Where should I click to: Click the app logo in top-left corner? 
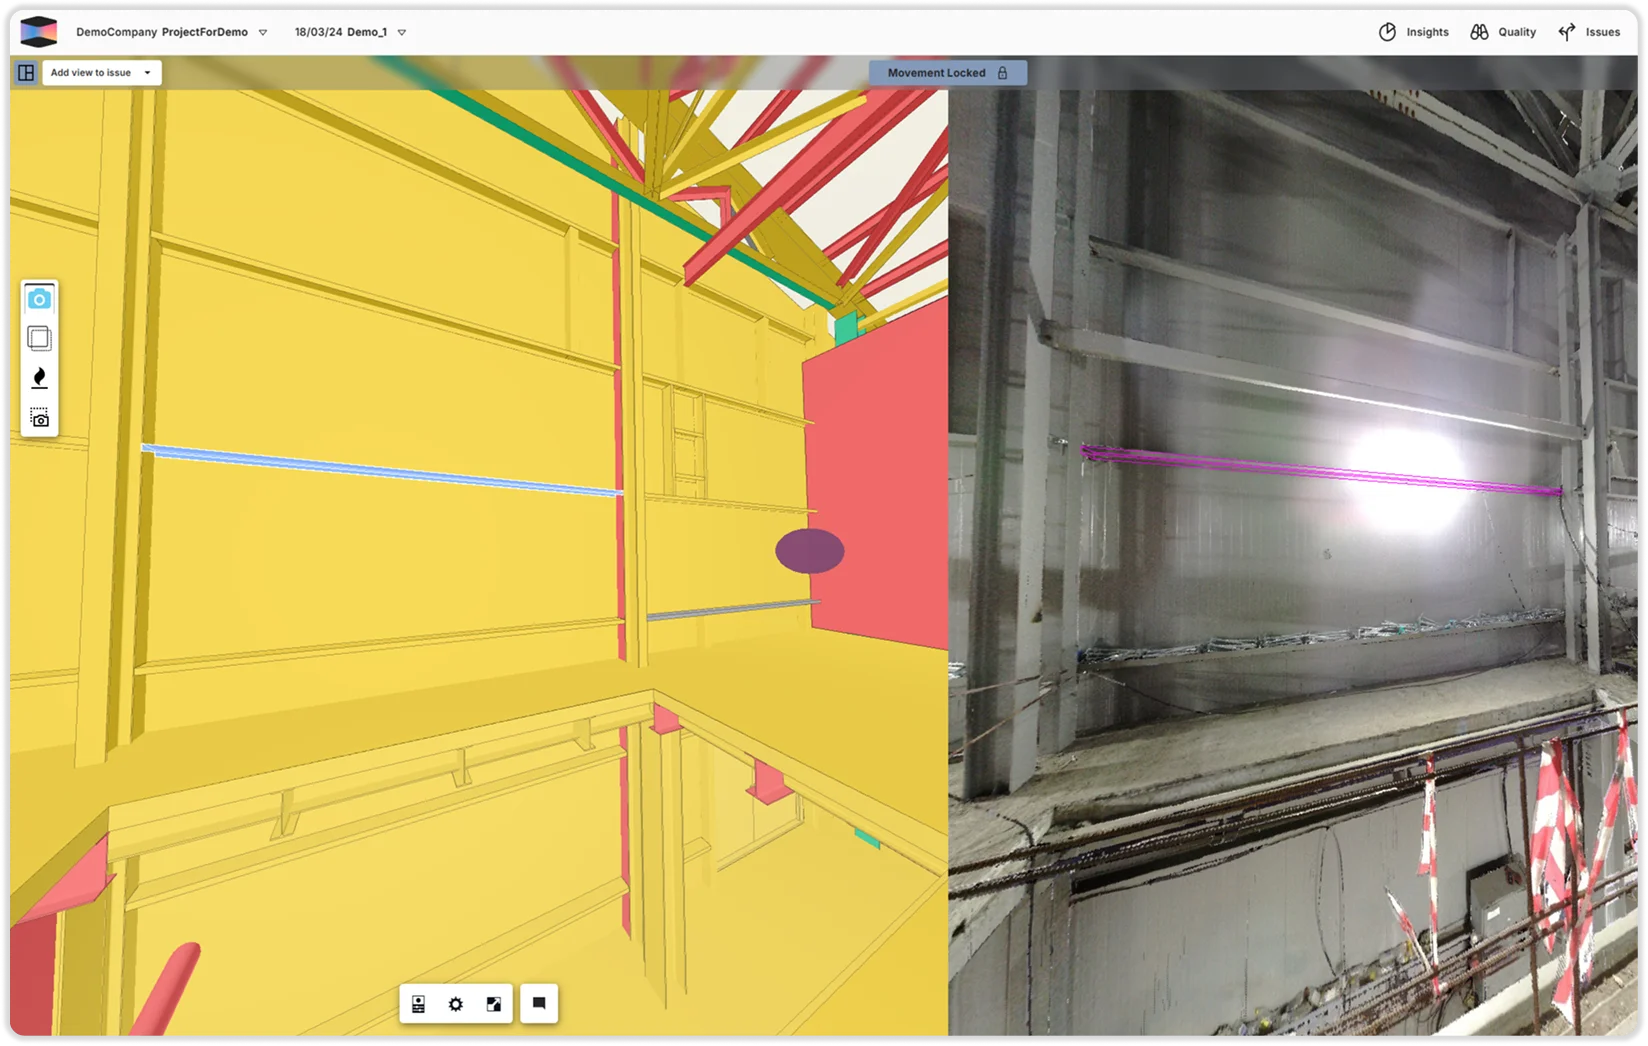tap(39, 32)
